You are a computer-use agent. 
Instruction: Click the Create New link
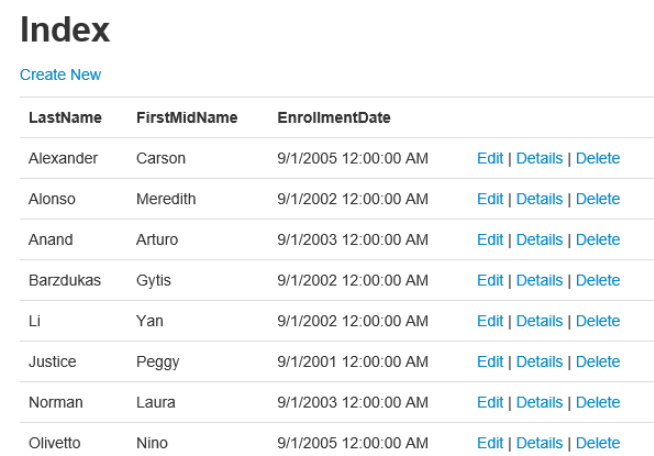[x=60, y=75]
